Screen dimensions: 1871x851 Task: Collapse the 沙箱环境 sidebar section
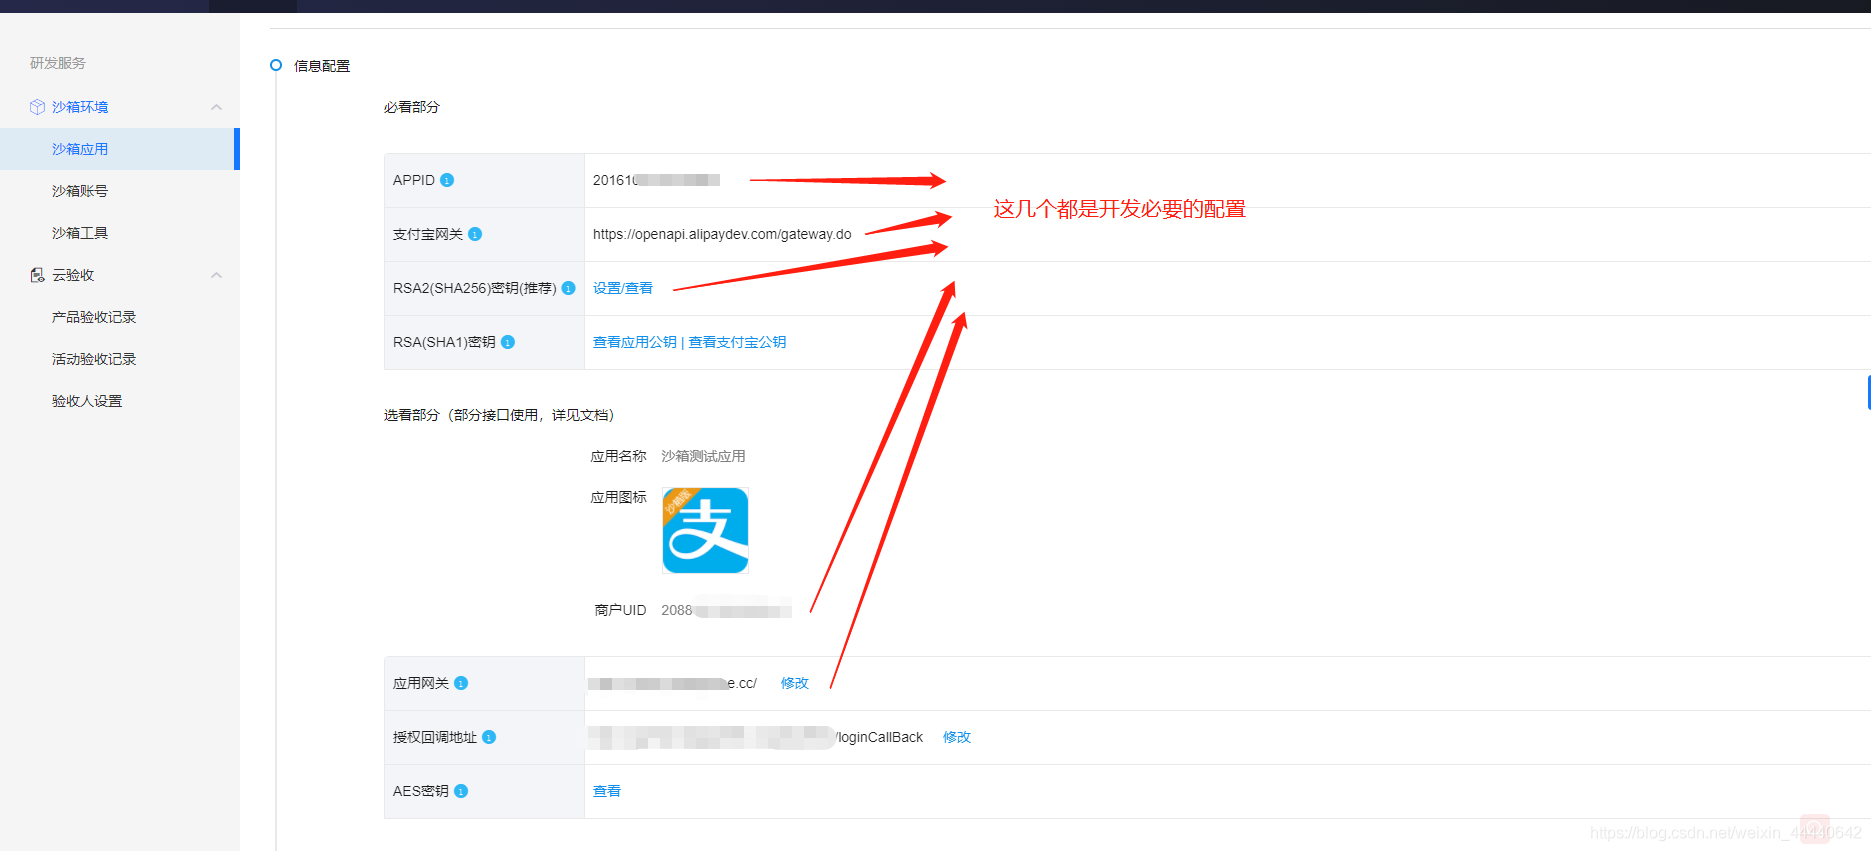coord(216,107)
